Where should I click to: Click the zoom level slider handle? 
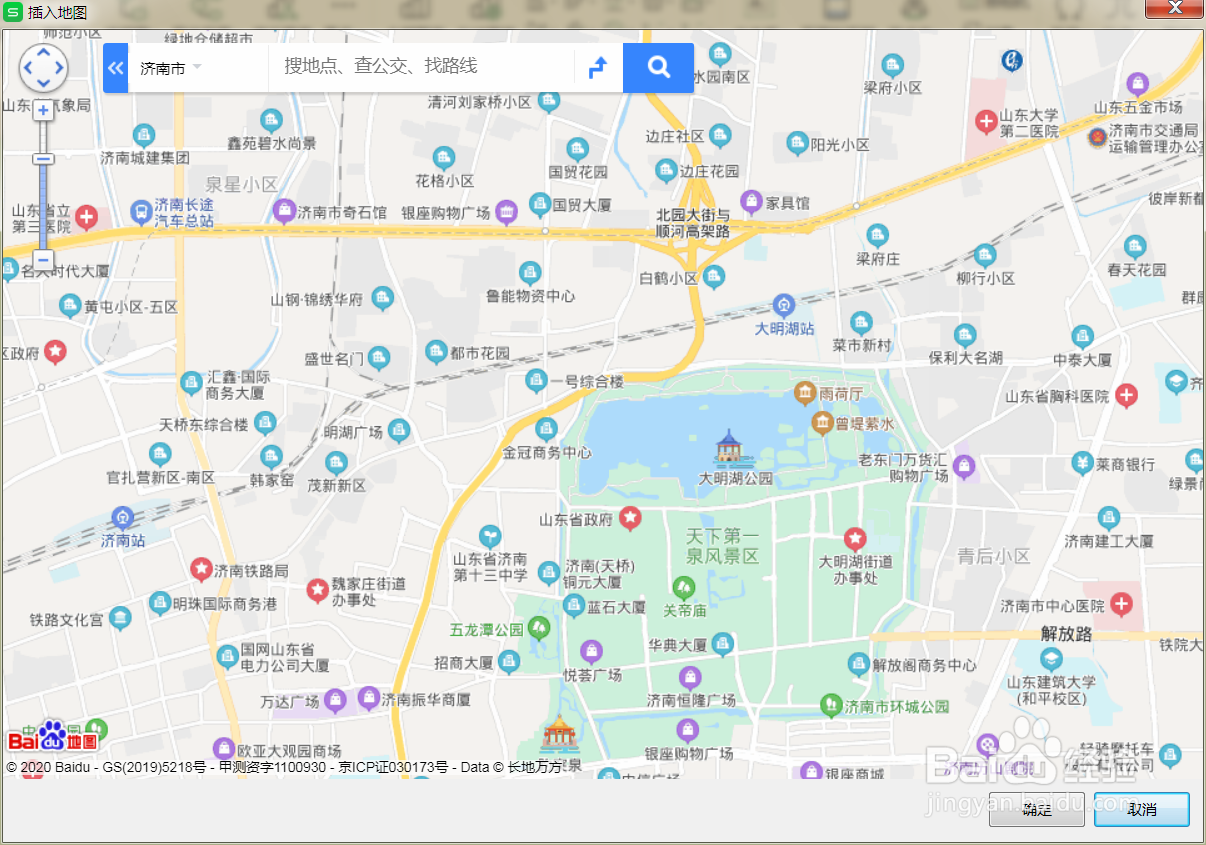coord(43,158)
